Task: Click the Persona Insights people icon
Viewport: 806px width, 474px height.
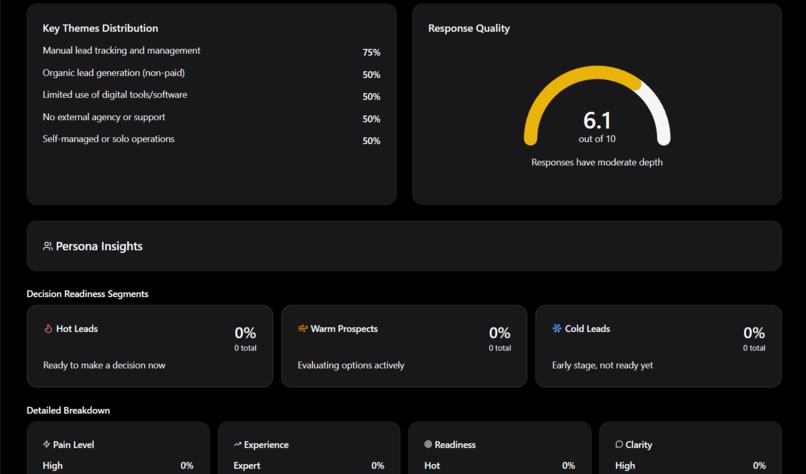Action: pos(48,246)
